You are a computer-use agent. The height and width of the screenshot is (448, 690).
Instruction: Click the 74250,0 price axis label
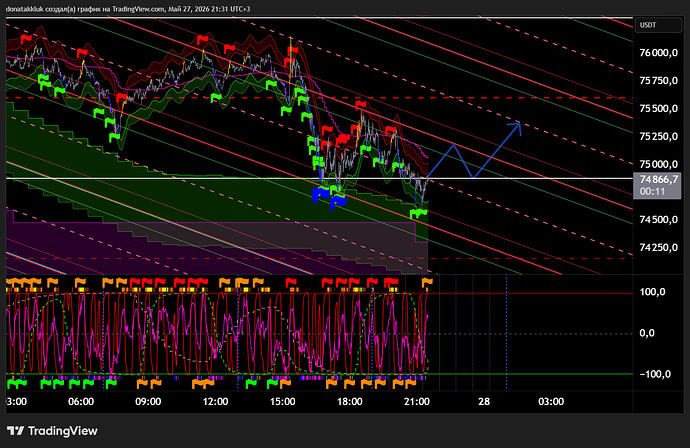(x=658, y=248)
